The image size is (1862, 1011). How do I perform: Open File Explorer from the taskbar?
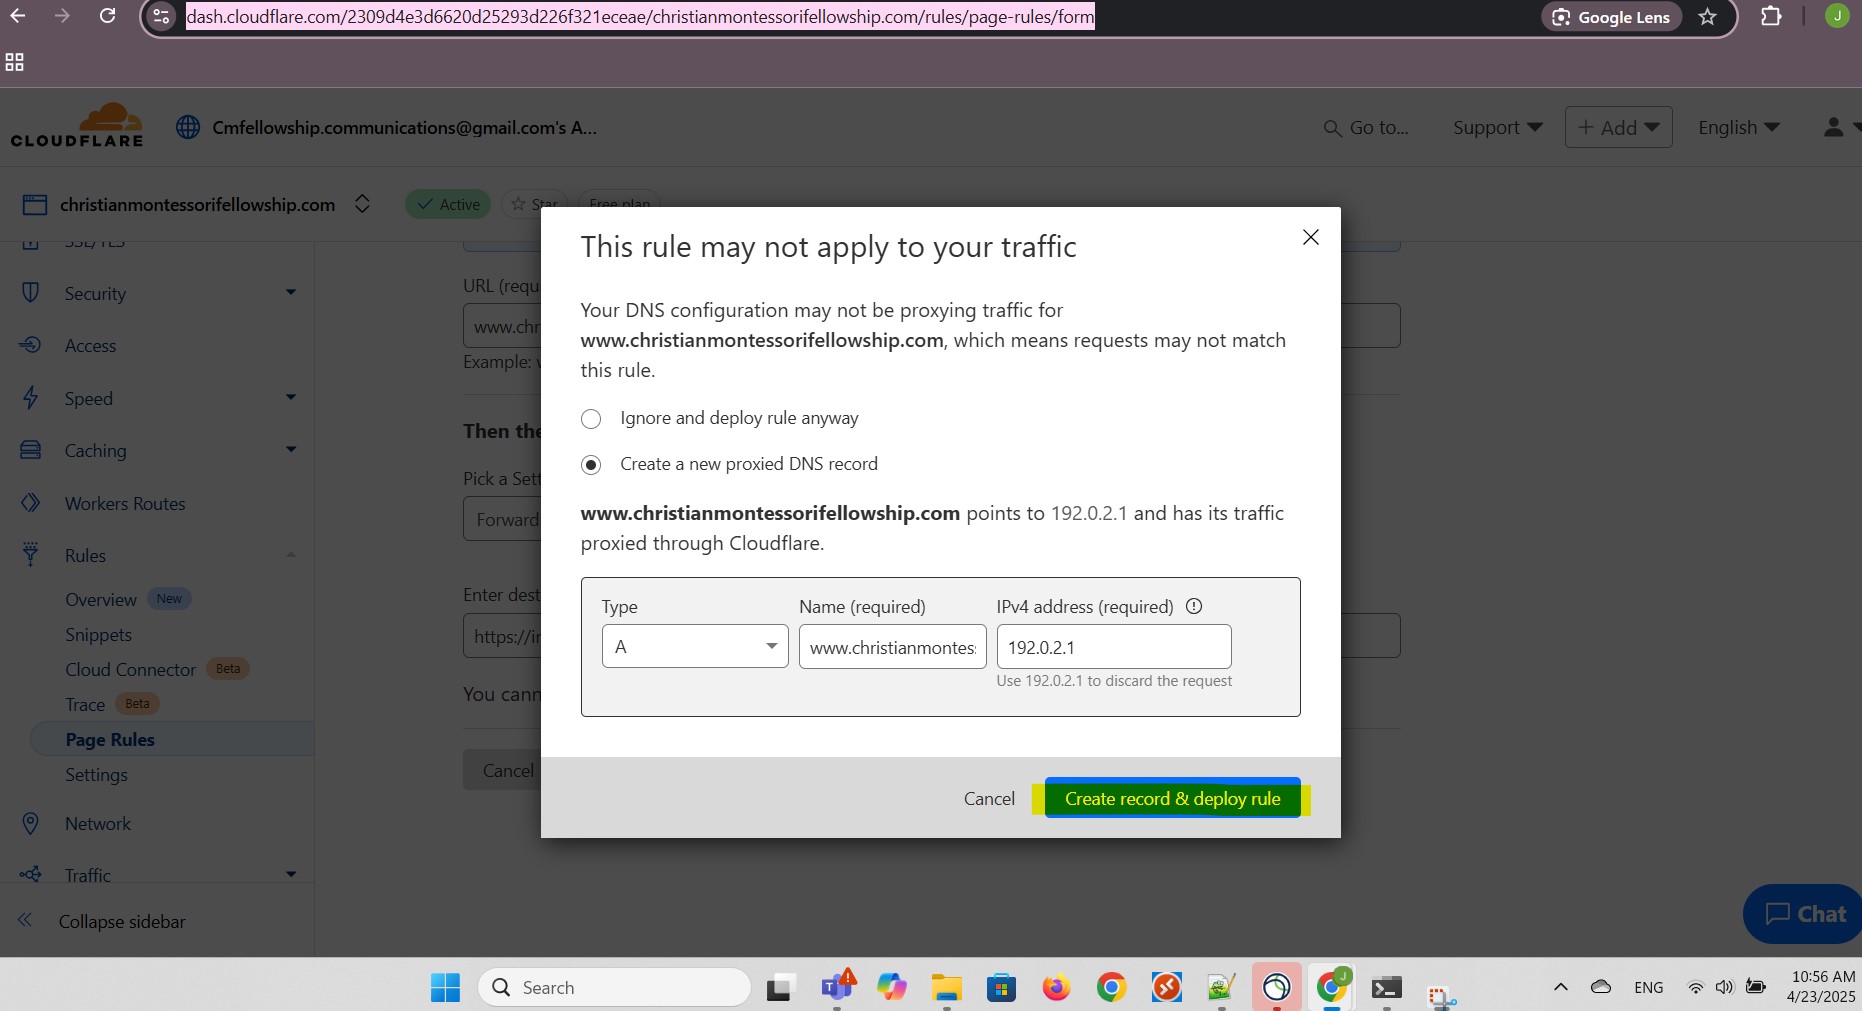[x=946, y=987]
